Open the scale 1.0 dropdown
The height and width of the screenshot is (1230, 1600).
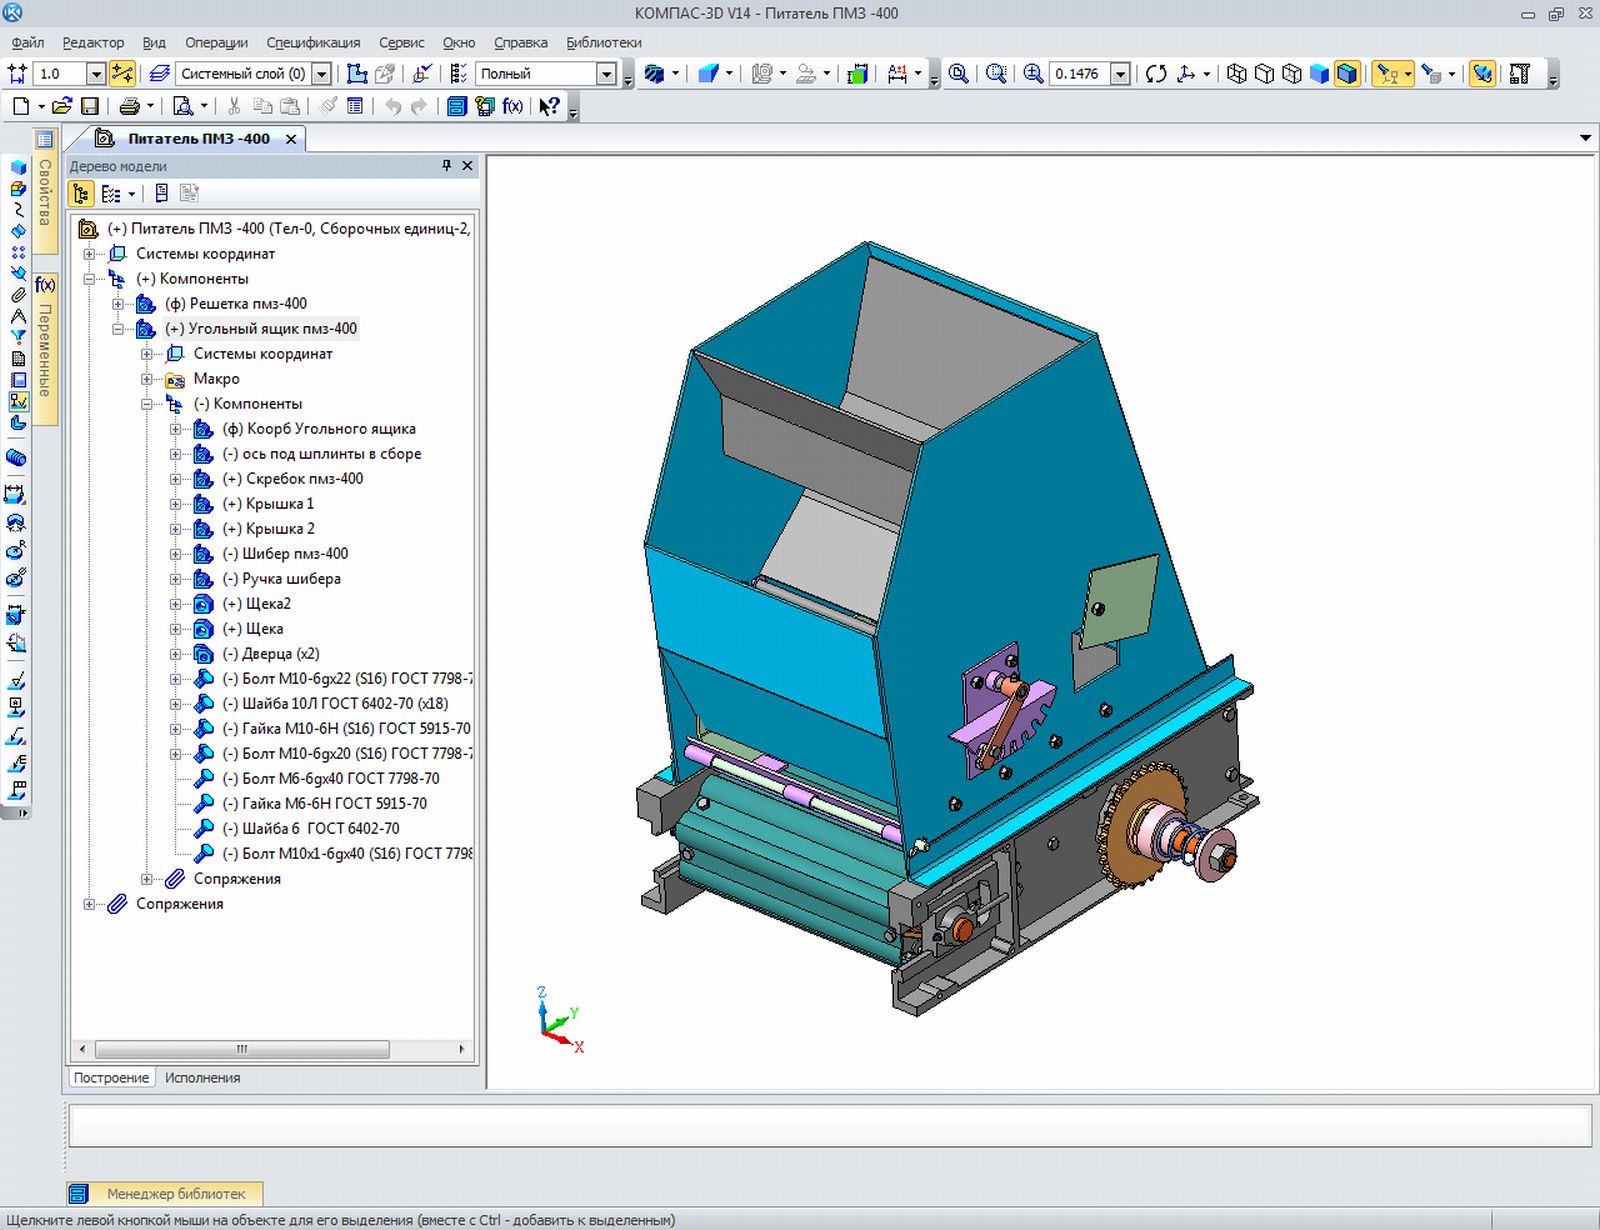click(96, 74)
